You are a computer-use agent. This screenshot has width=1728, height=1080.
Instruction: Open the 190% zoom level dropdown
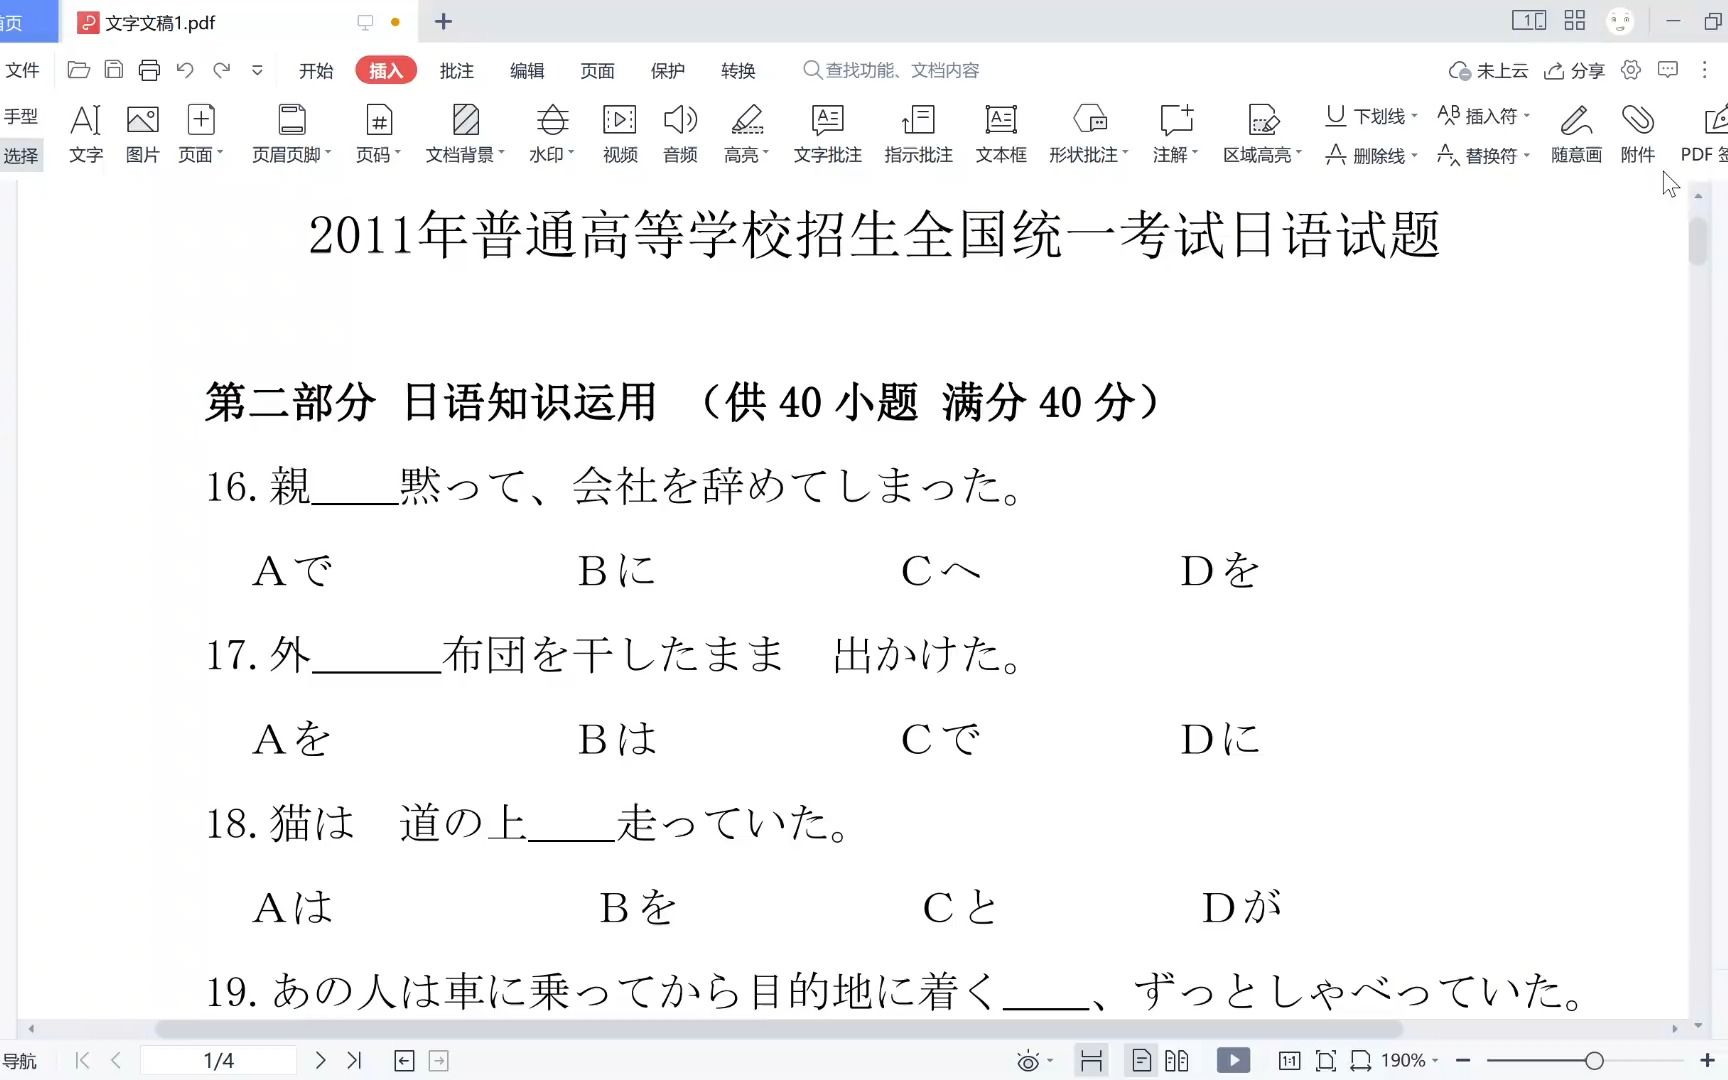coord(1409,1060)
